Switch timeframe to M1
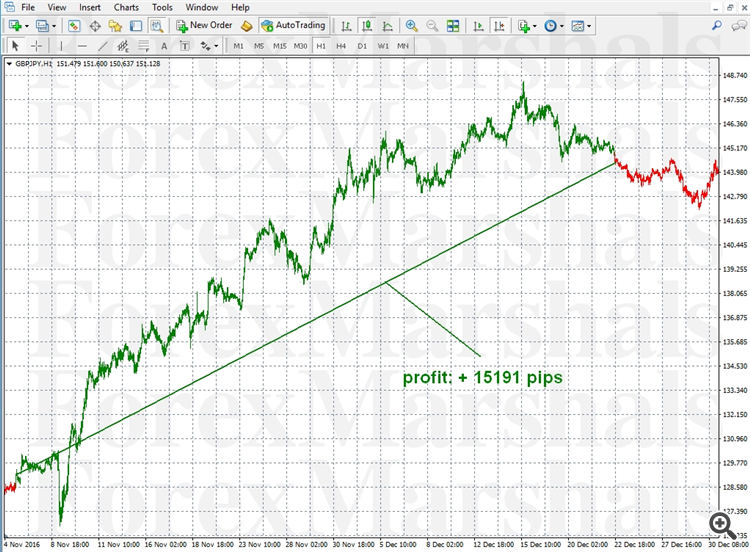 point(238,46)
